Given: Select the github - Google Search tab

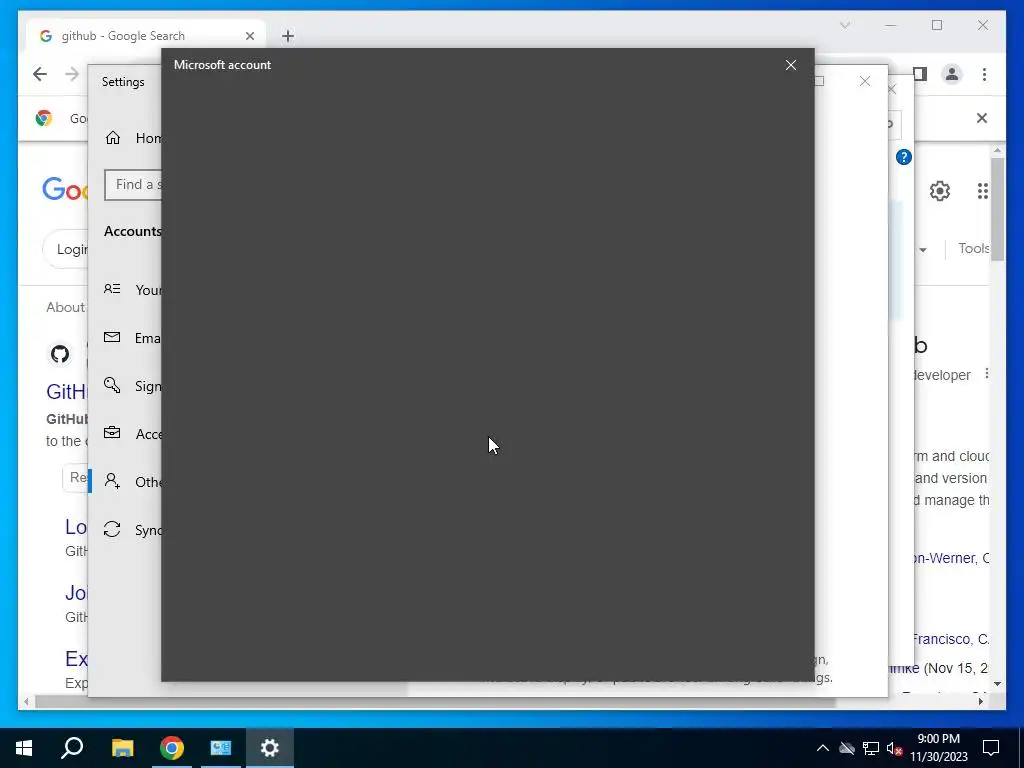Looking at the screenshot, I should point(144,36).
